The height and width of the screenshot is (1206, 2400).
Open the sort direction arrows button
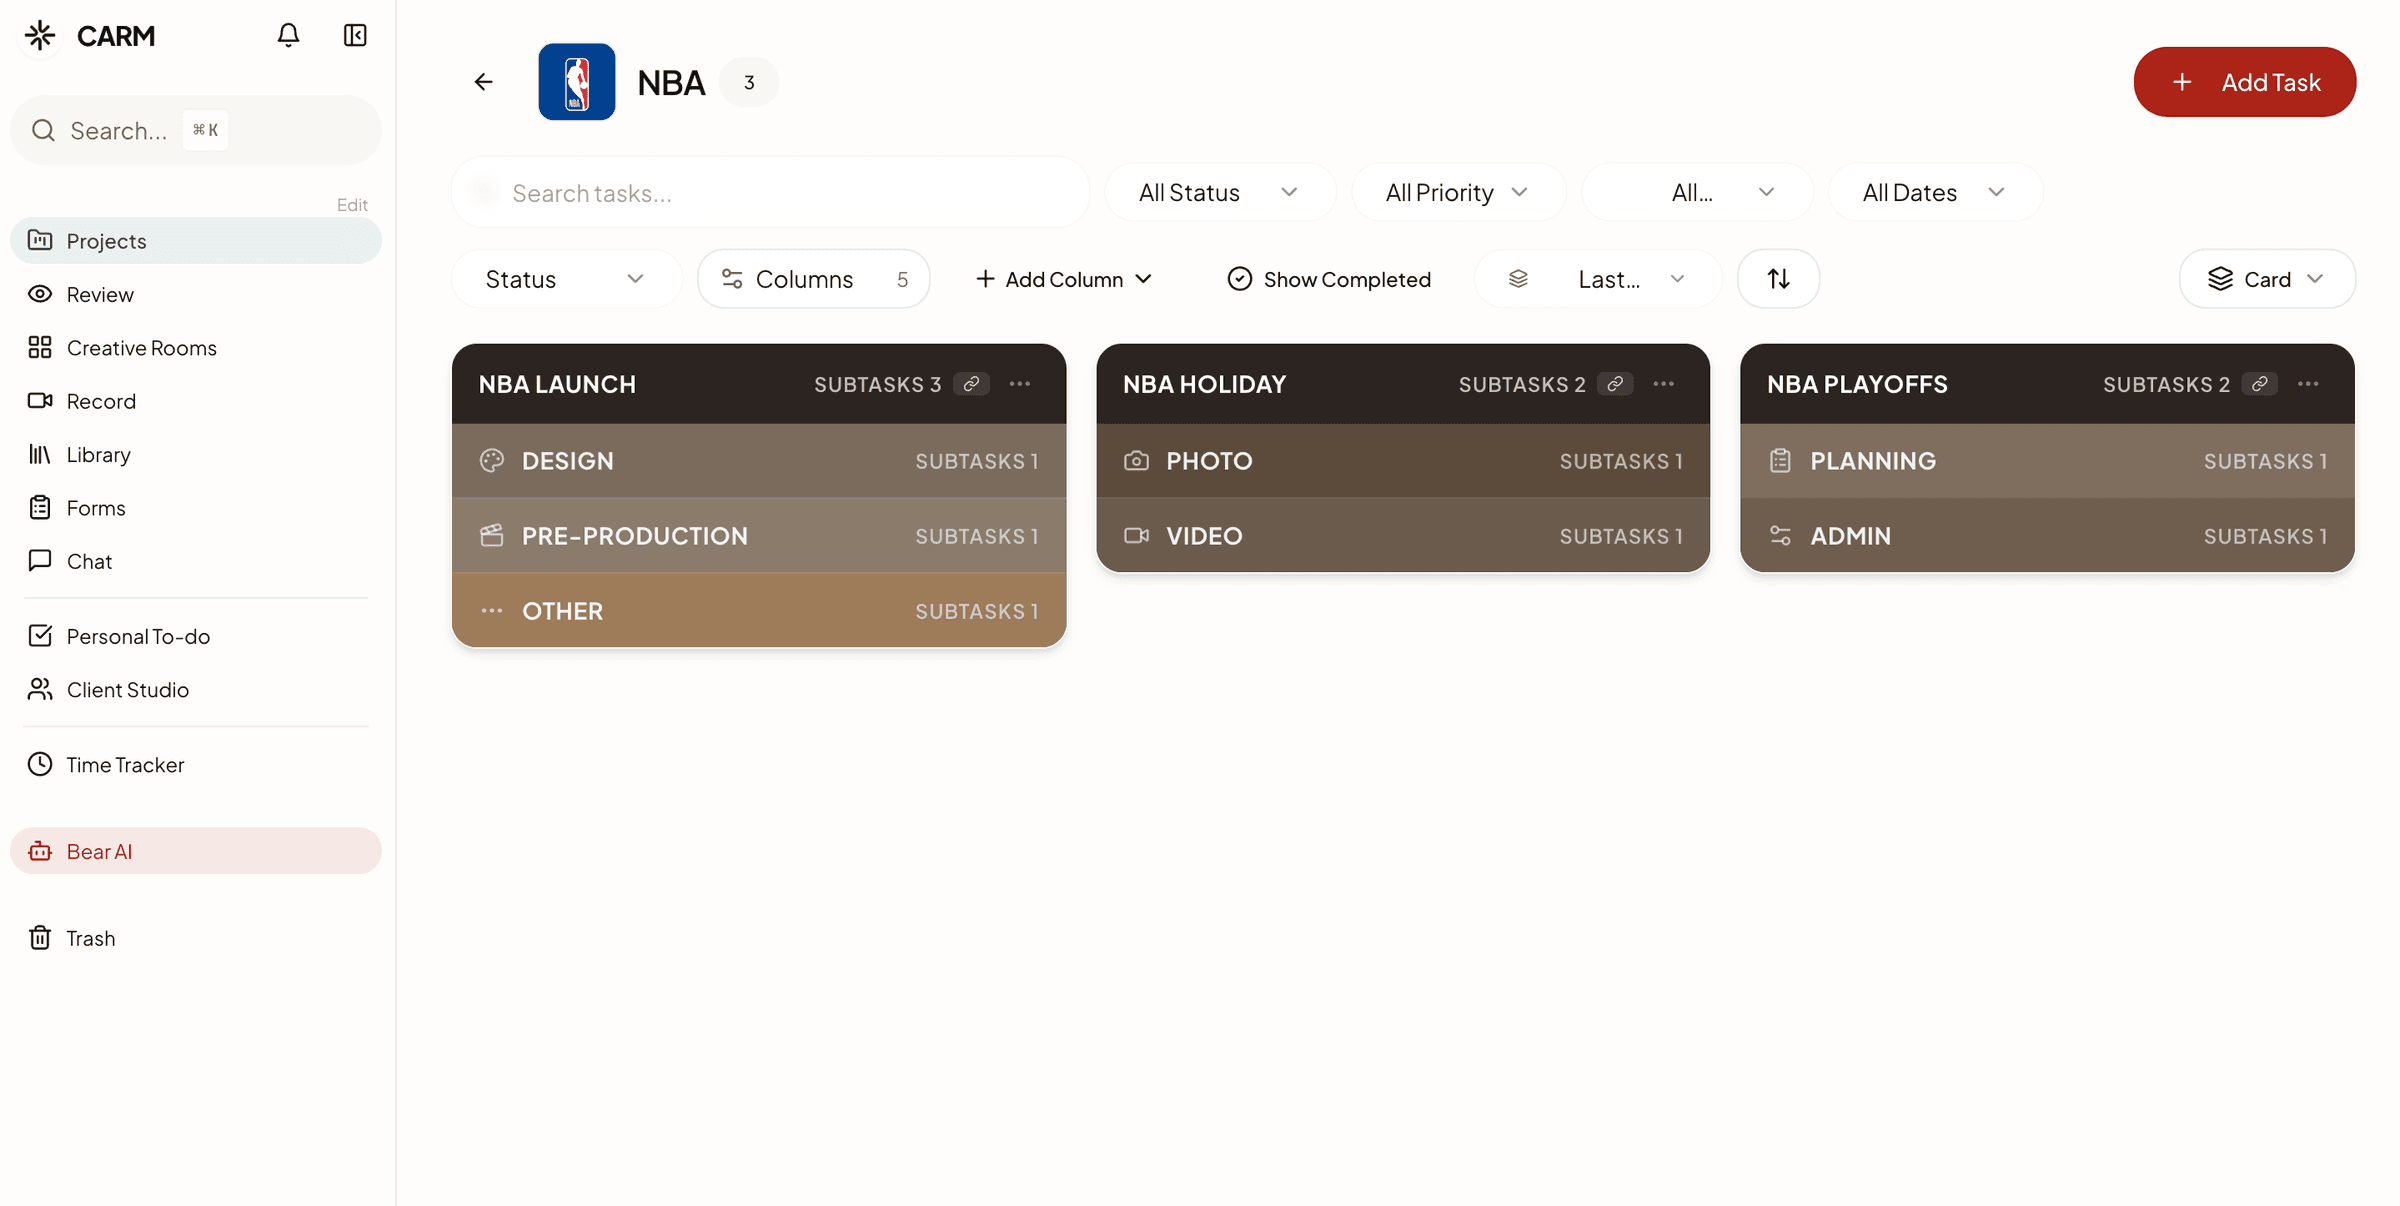(x=1778, y=279)
